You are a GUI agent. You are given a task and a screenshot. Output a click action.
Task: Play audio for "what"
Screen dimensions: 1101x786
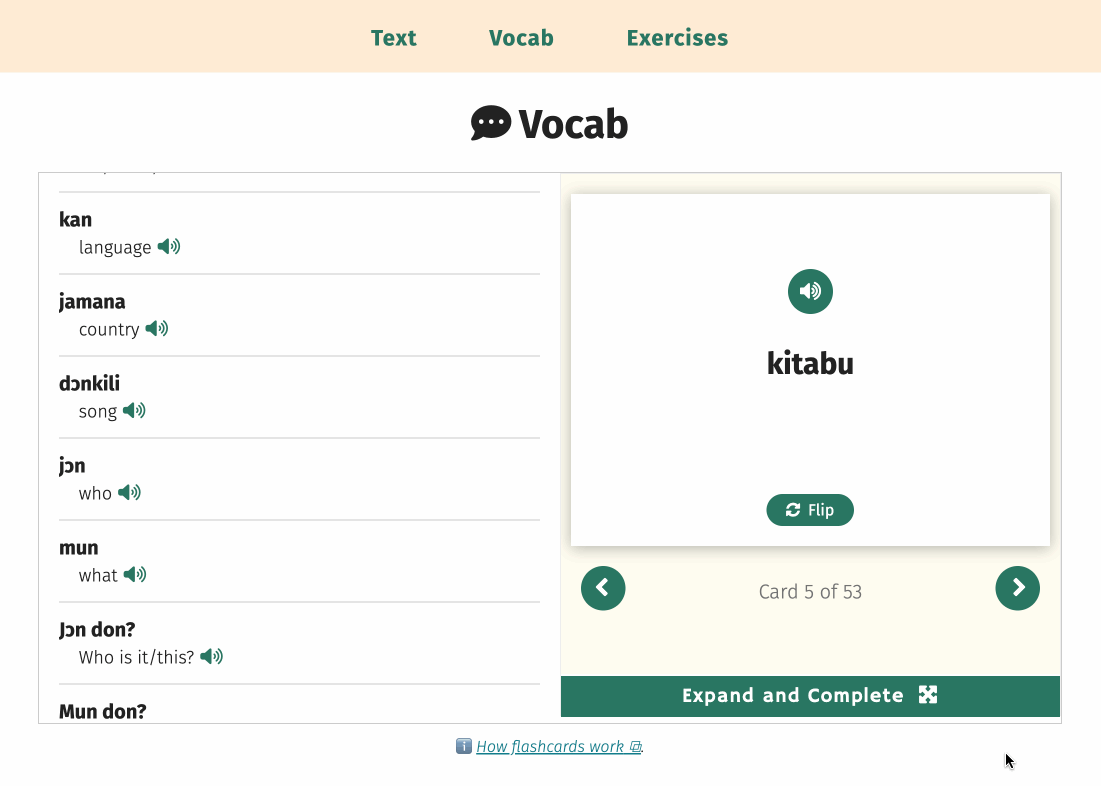tap(135, 575)
